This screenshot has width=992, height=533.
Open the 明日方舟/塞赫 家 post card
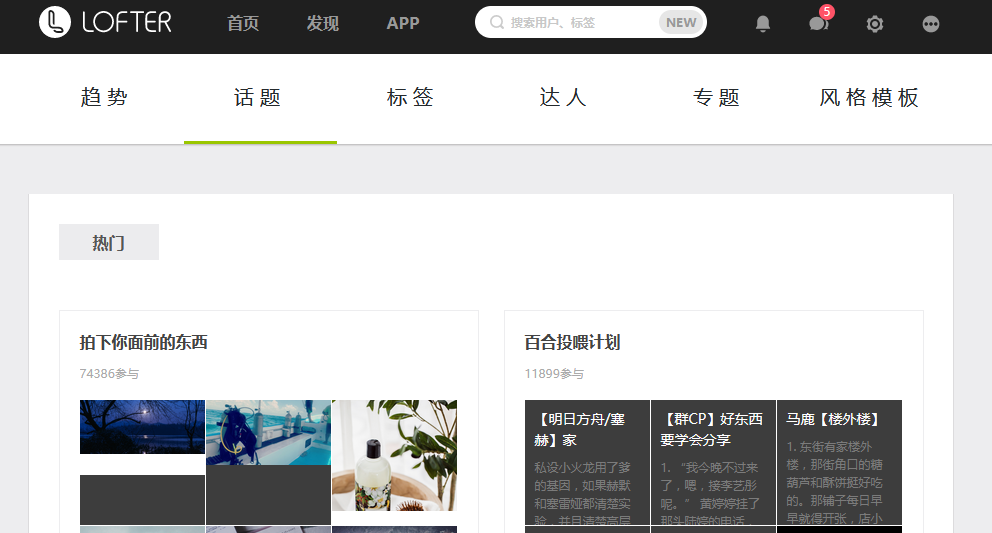coord(587,462)
